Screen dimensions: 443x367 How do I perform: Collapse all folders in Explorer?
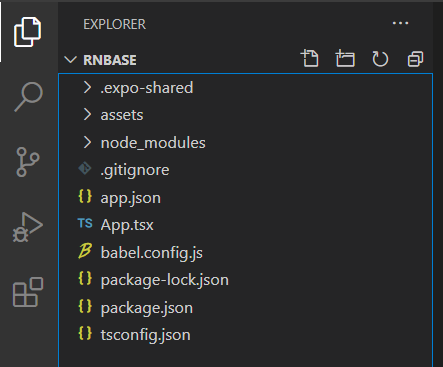pyautogui.click(x=415, y=59)
